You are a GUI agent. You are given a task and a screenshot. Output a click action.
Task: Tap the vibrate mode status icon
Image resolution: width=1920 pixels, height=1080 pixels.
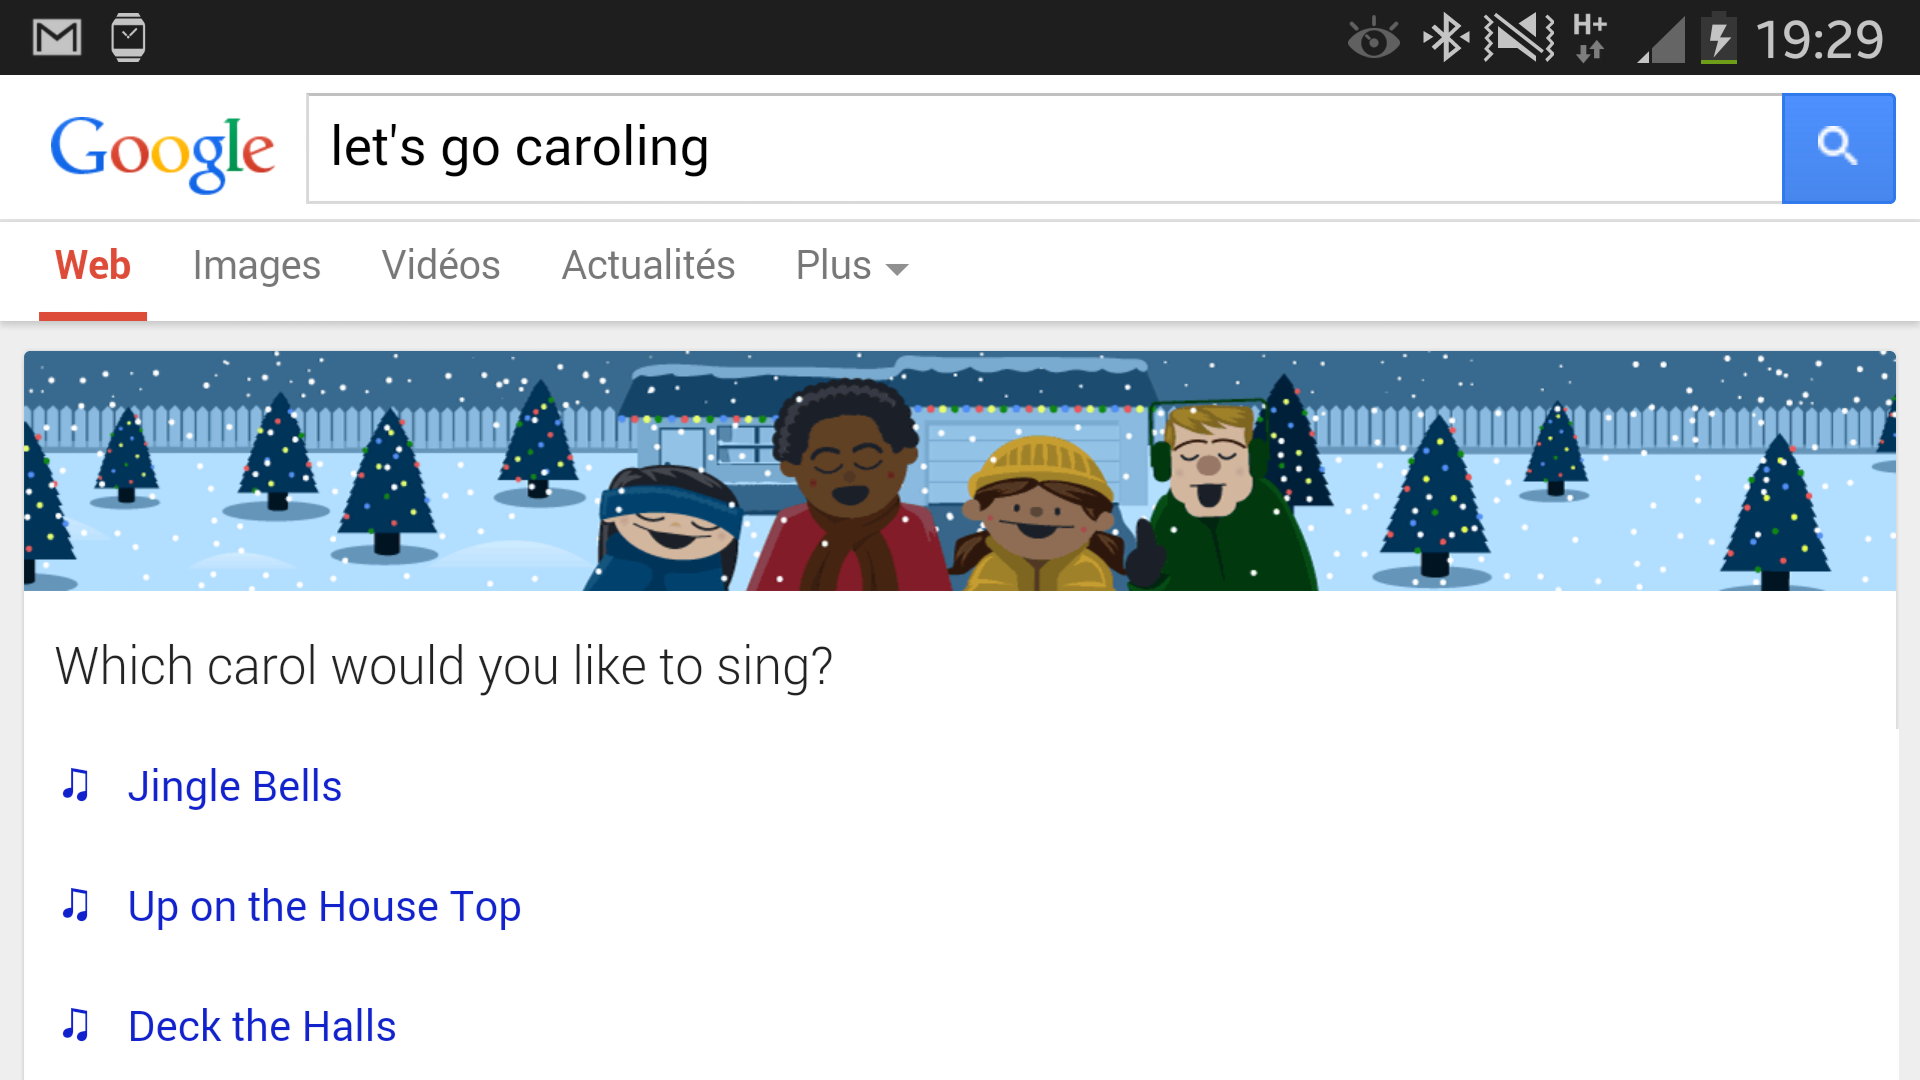1519,39
